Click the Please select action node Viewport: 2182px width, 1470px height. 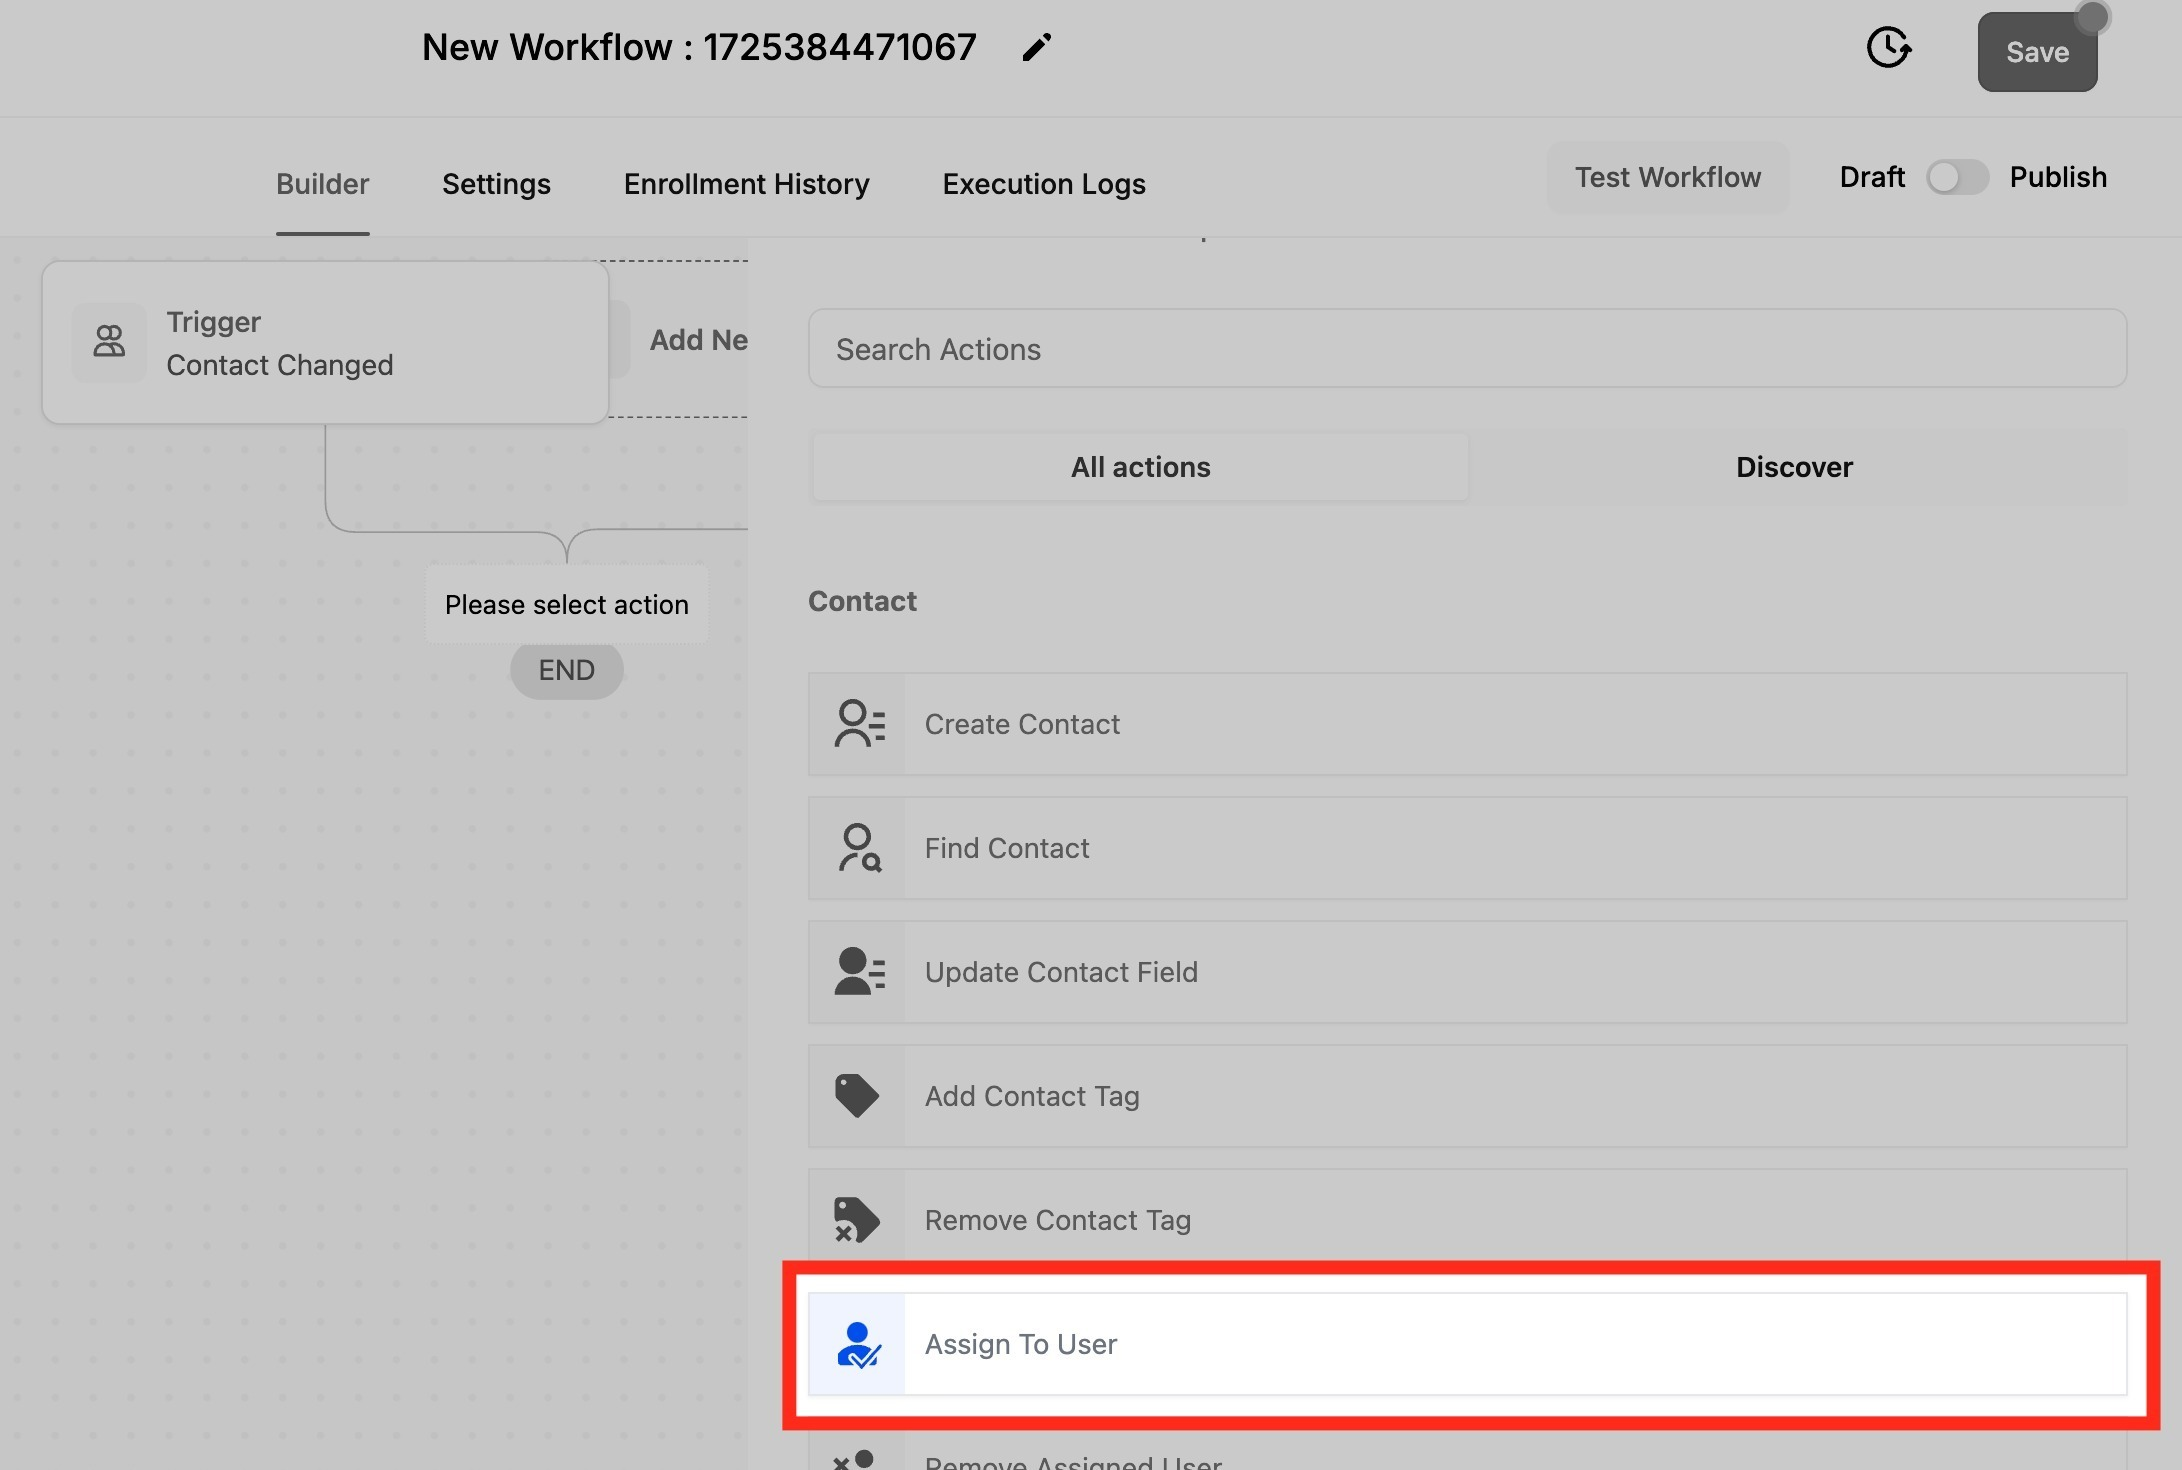(x=566, y=605)
